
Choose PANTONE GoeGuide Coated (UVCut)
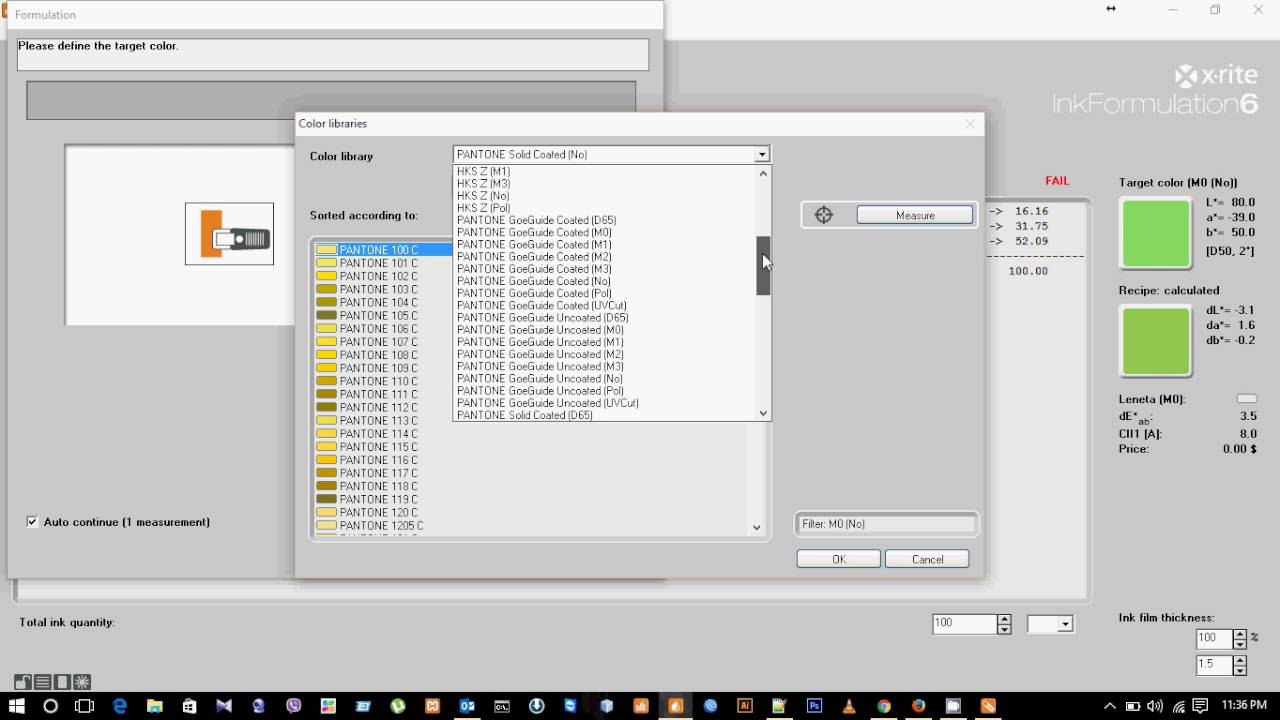tap(542, 306)
